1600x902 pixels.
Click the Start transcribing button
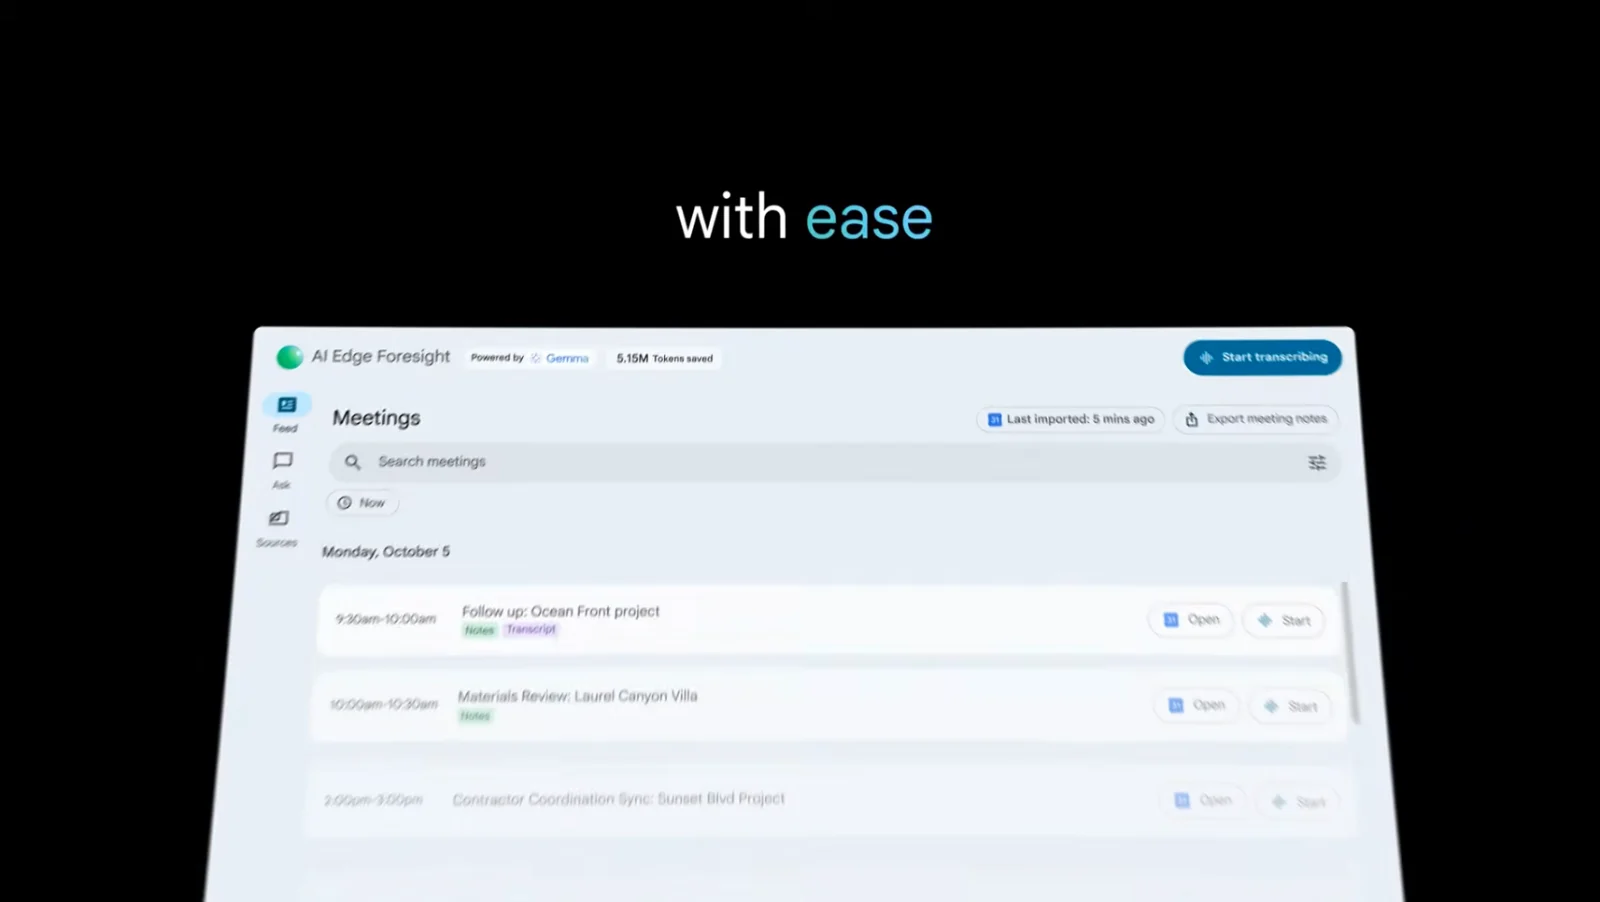coord(1263,357)
